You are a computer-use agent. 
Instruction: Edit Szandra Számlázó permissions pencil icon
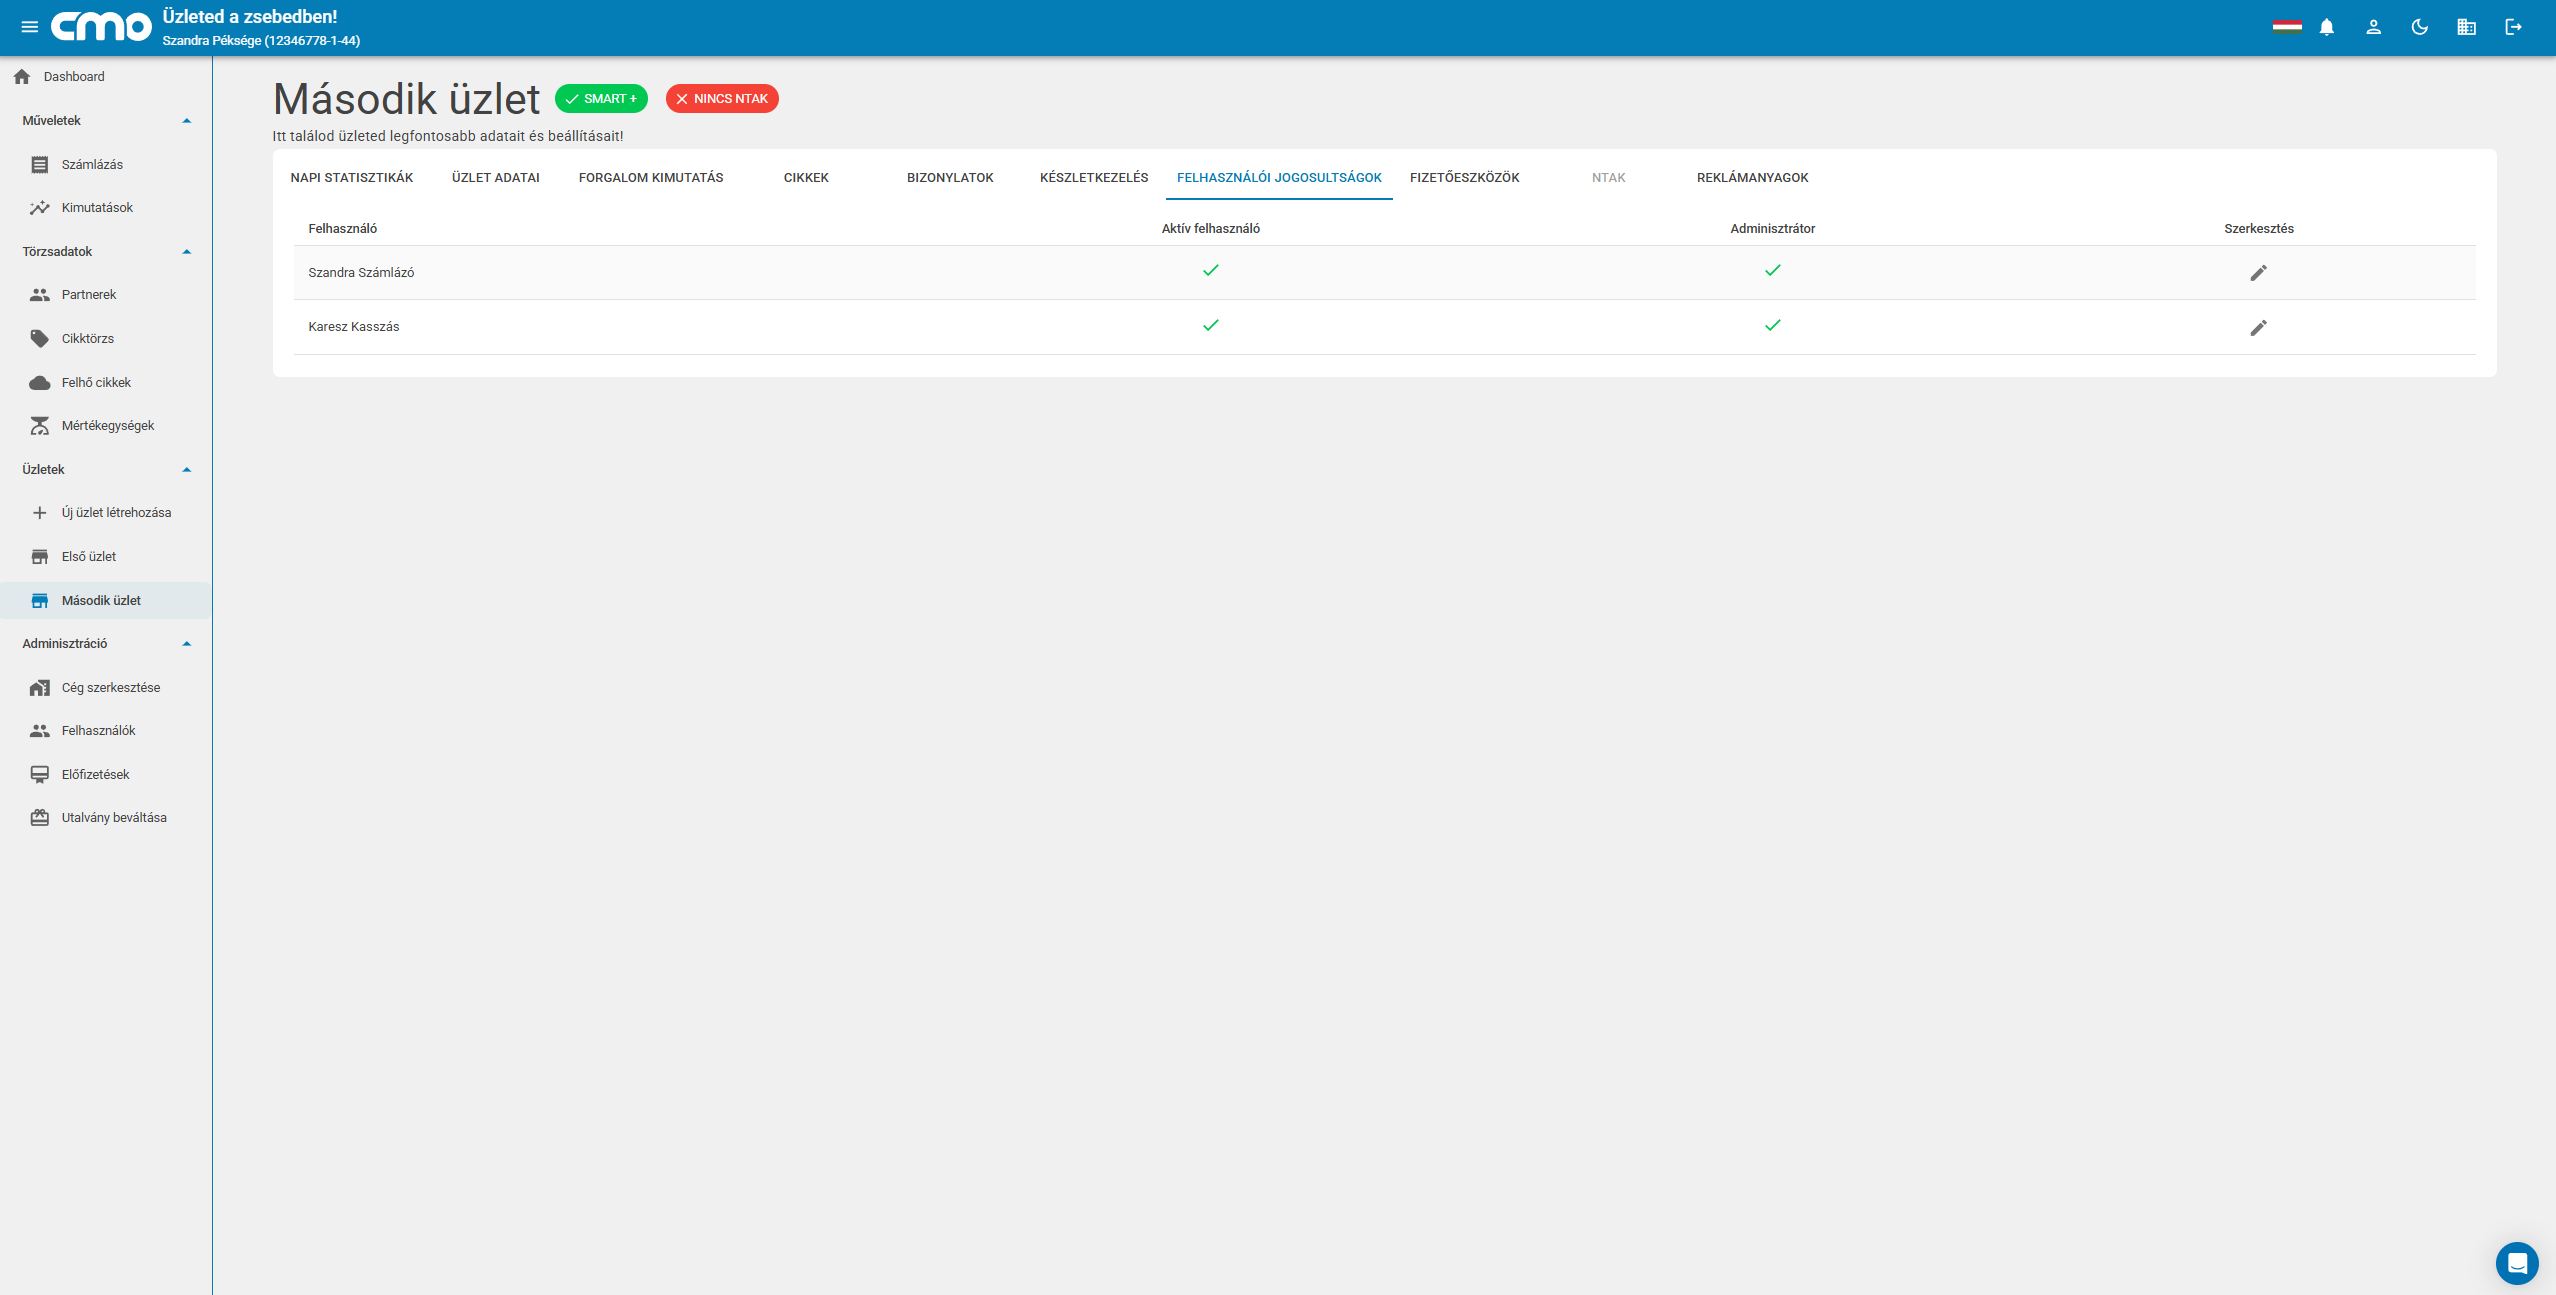point(2258,273)
